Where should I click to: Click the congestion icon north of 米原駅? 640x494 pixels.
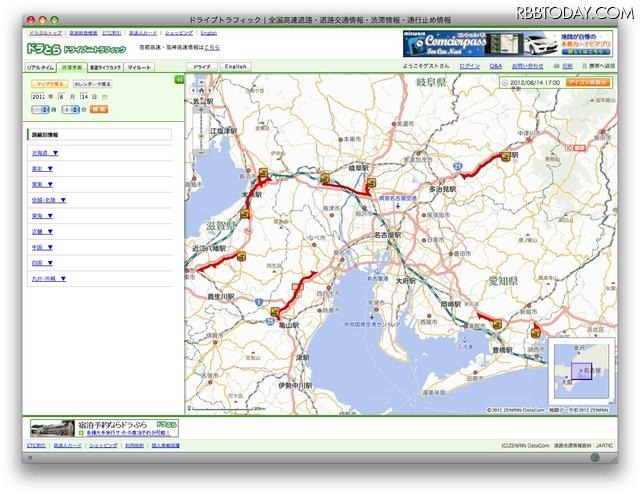pos(263,173)
